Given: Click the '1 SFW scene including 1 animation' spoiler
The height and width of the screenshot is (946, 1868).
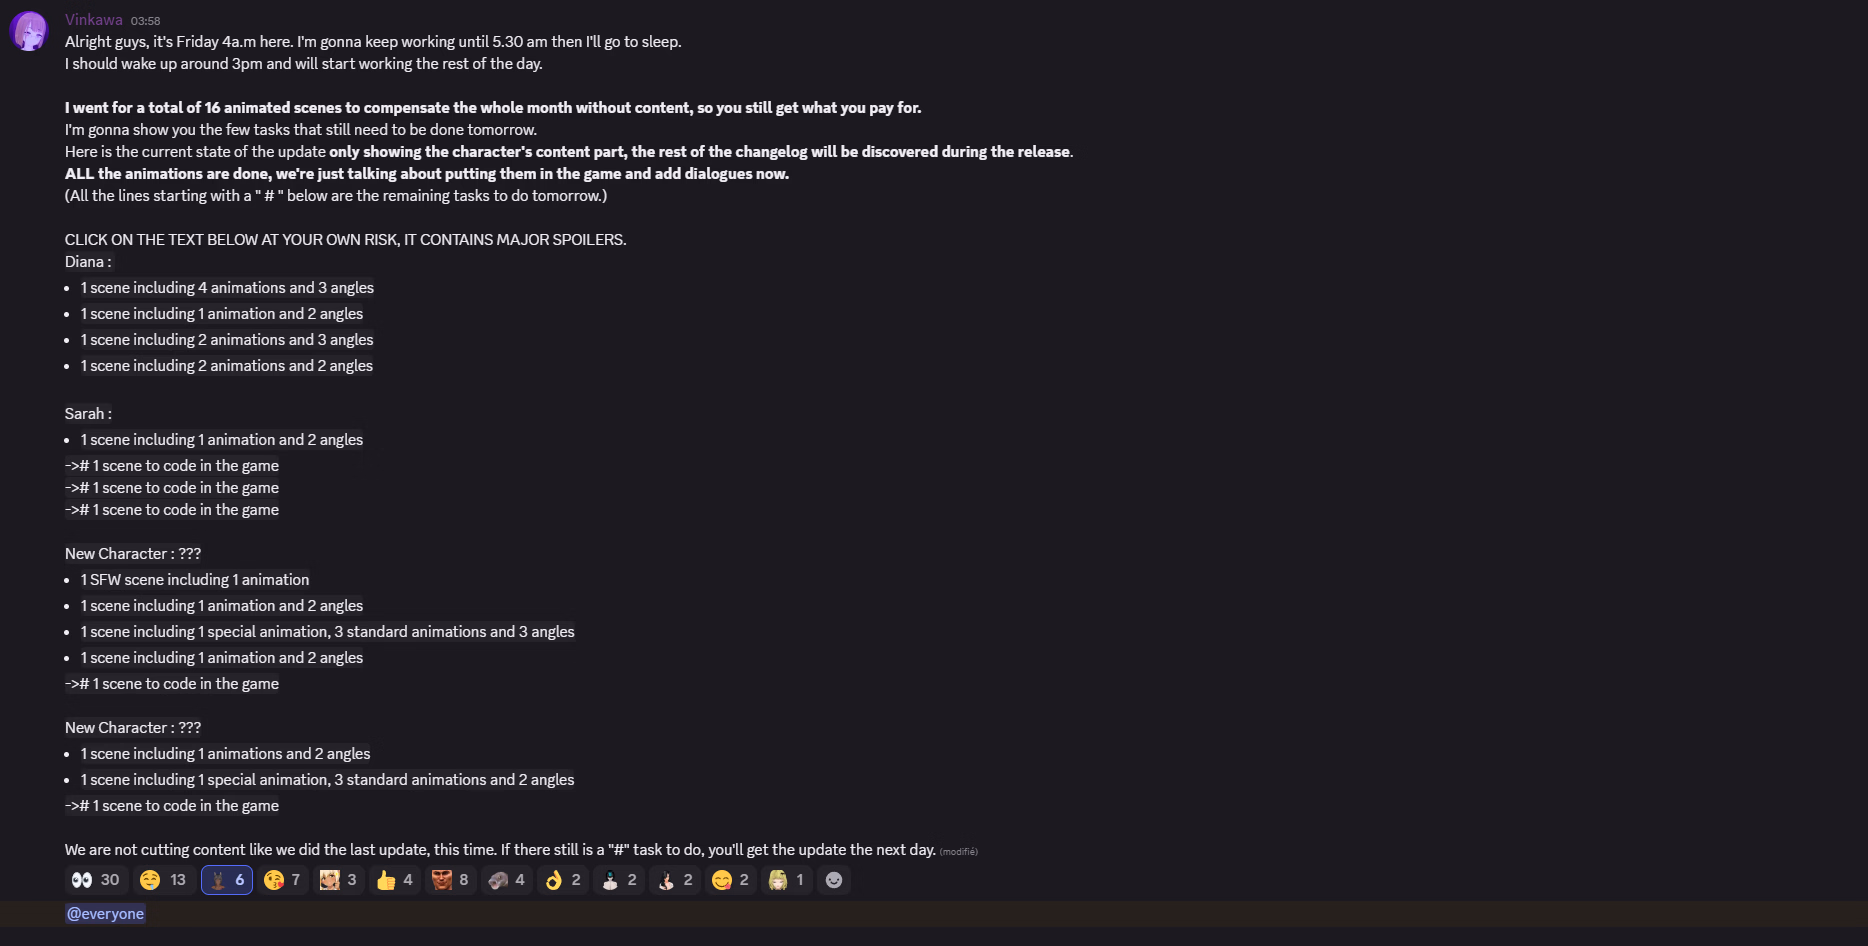Looking at the screenshot, I should 195,580.
